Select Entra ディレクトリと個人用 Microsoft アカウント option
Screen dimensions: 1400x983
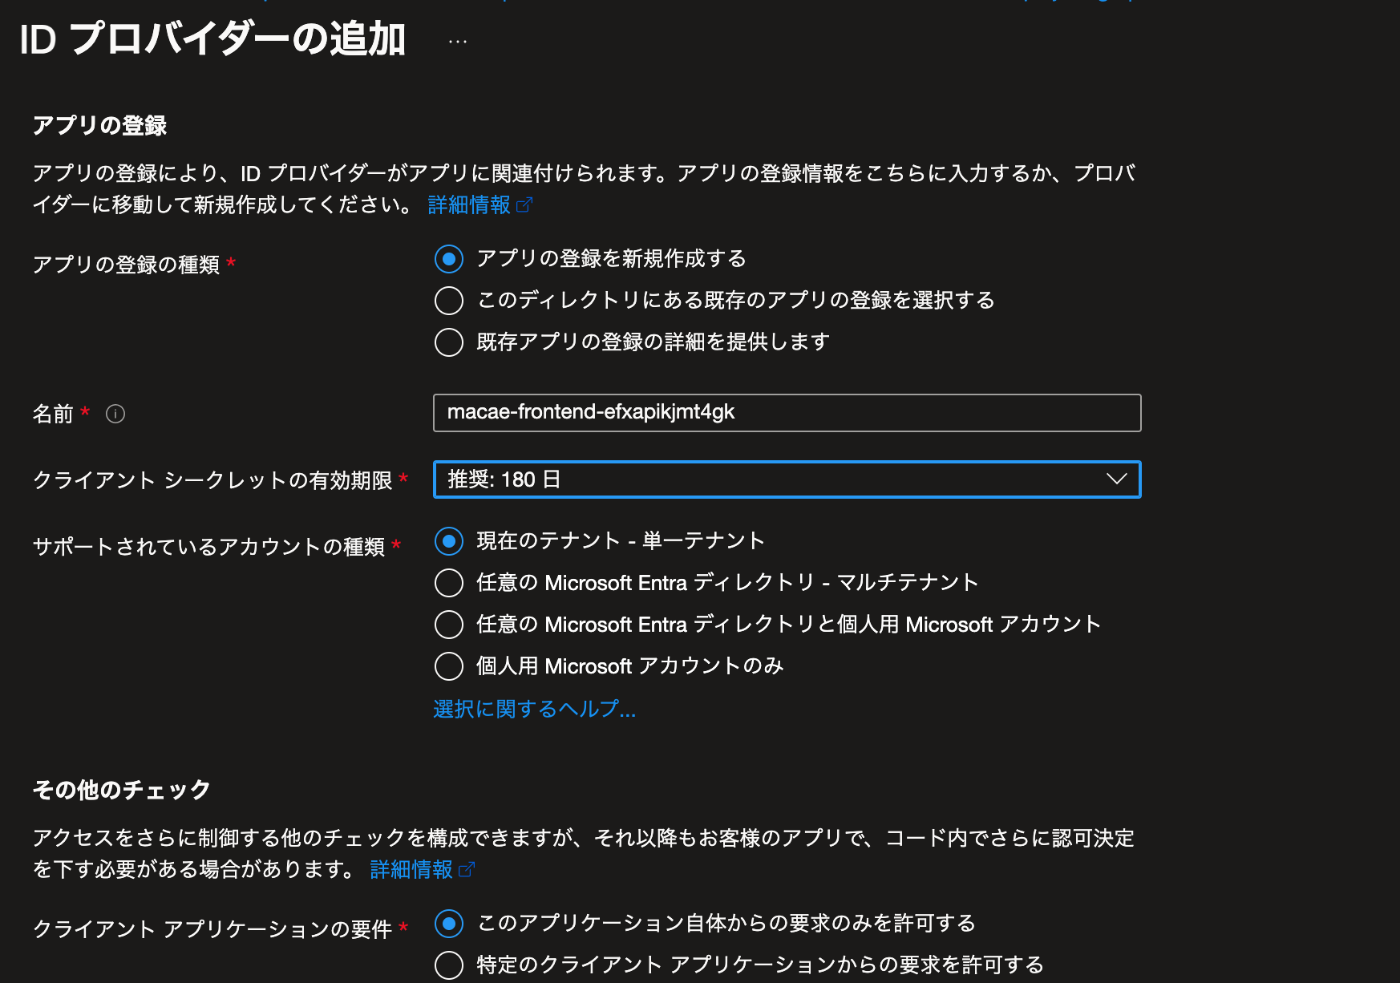pyautogui.click(x=449, y=624)
